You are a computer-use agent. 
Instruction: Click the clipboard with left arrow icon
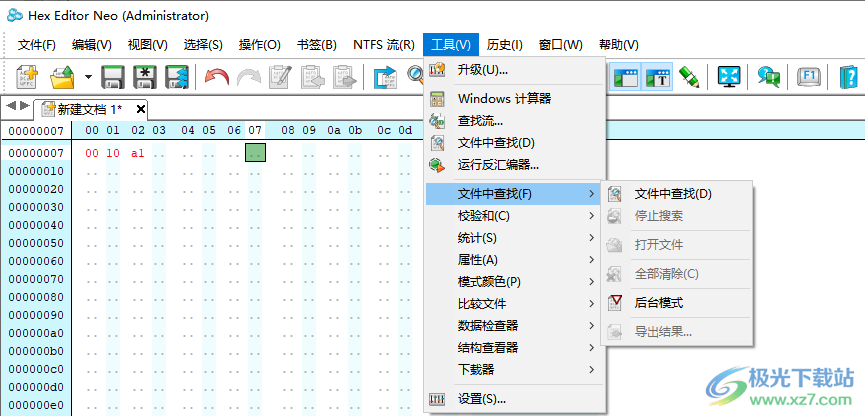click(x=313, y=77)
